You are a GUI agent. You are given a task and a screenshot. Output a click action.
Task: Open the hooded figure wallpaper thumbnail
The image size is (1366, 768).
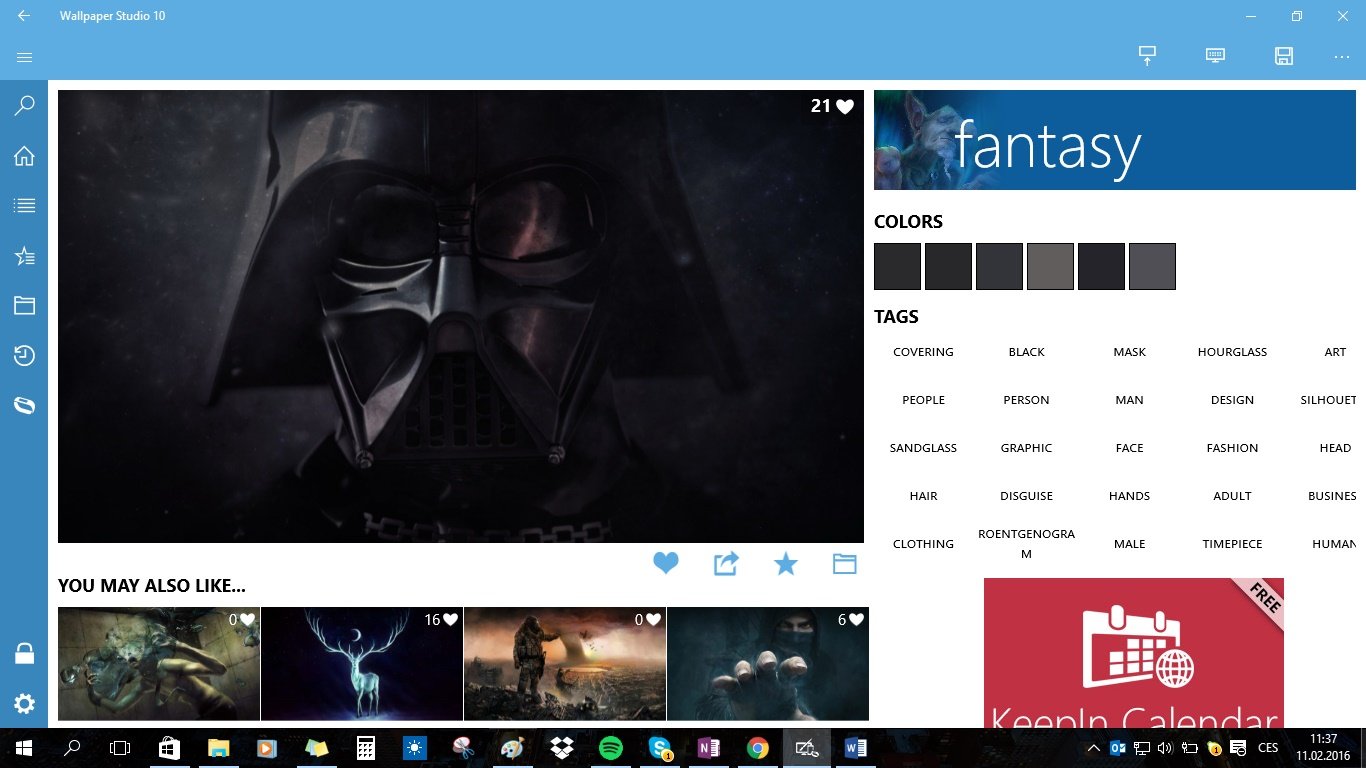[768, 664]
